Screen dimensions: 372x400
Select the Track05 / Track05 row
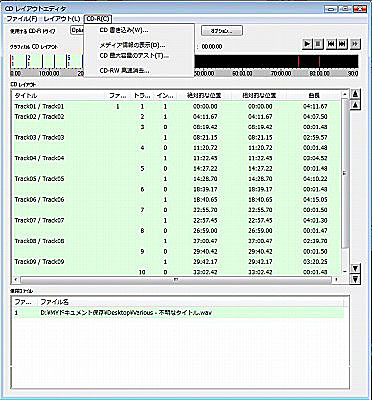coord(176,179)
